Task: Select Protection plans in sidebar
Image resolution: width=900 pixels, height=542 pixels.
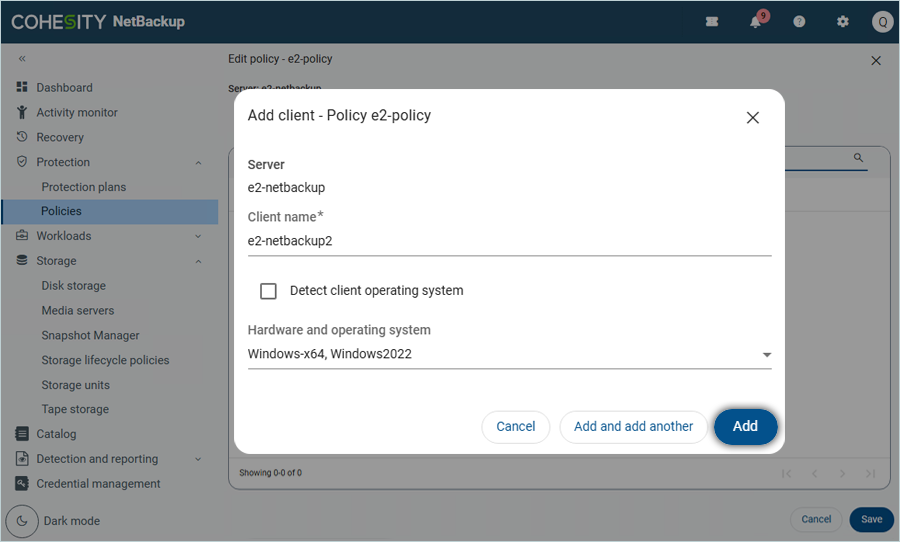Action: (x=84, y=187)
